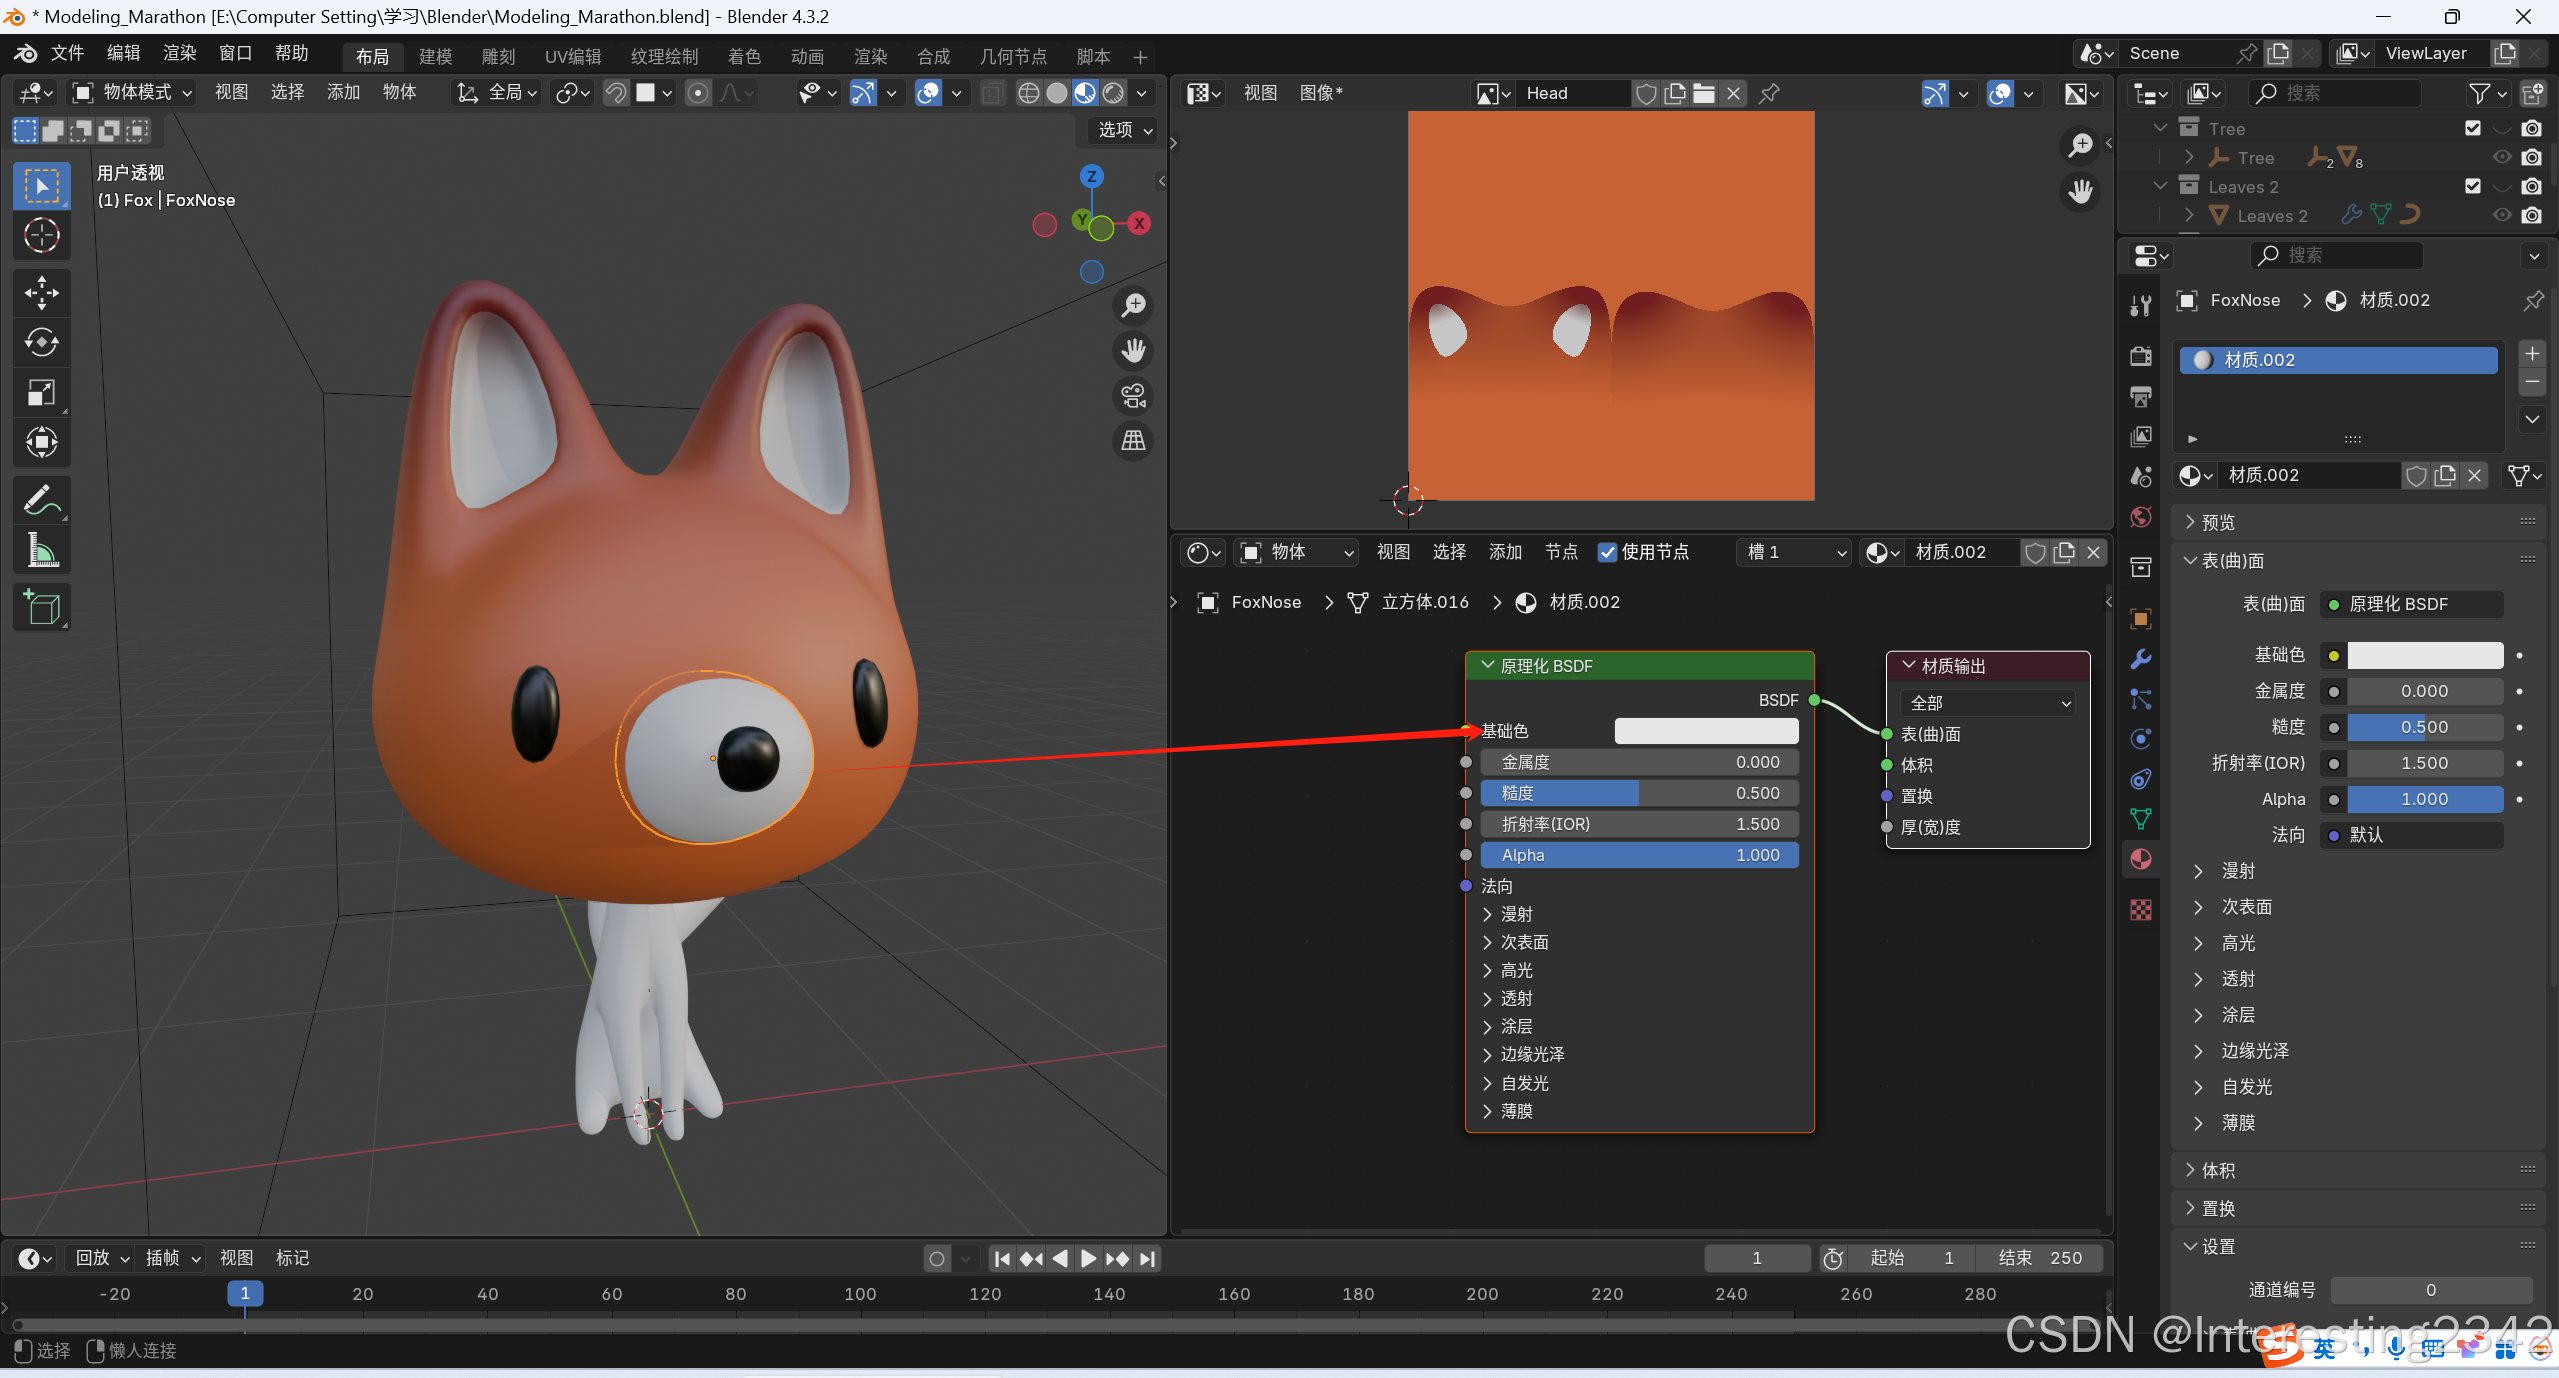Switch to perspective/orthographic grid icon
The height and width of the screenshot is (1378, 2559).
[1133, 441]
